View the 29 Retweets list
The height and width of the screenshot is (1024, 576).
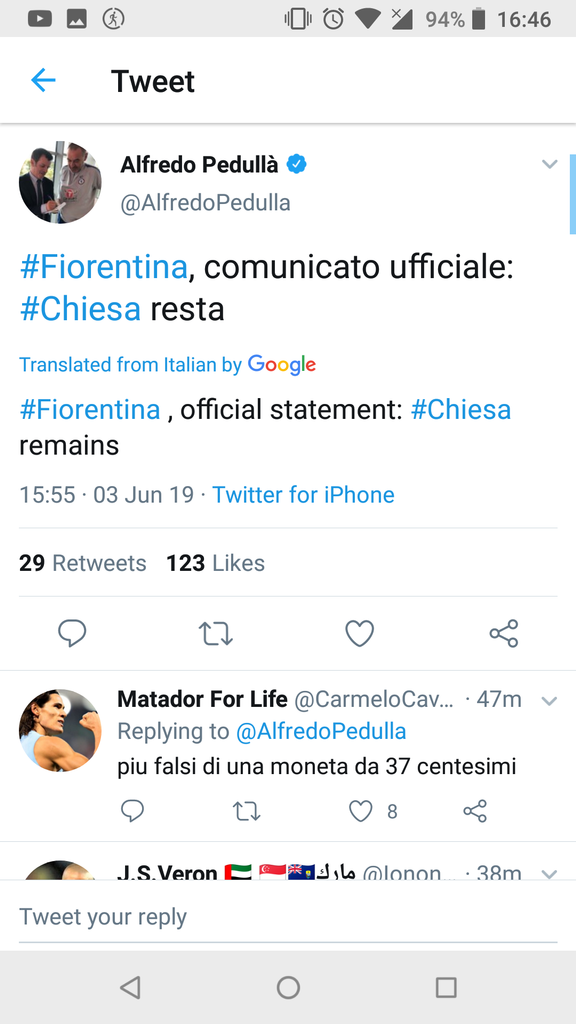(x=82, y=563)
